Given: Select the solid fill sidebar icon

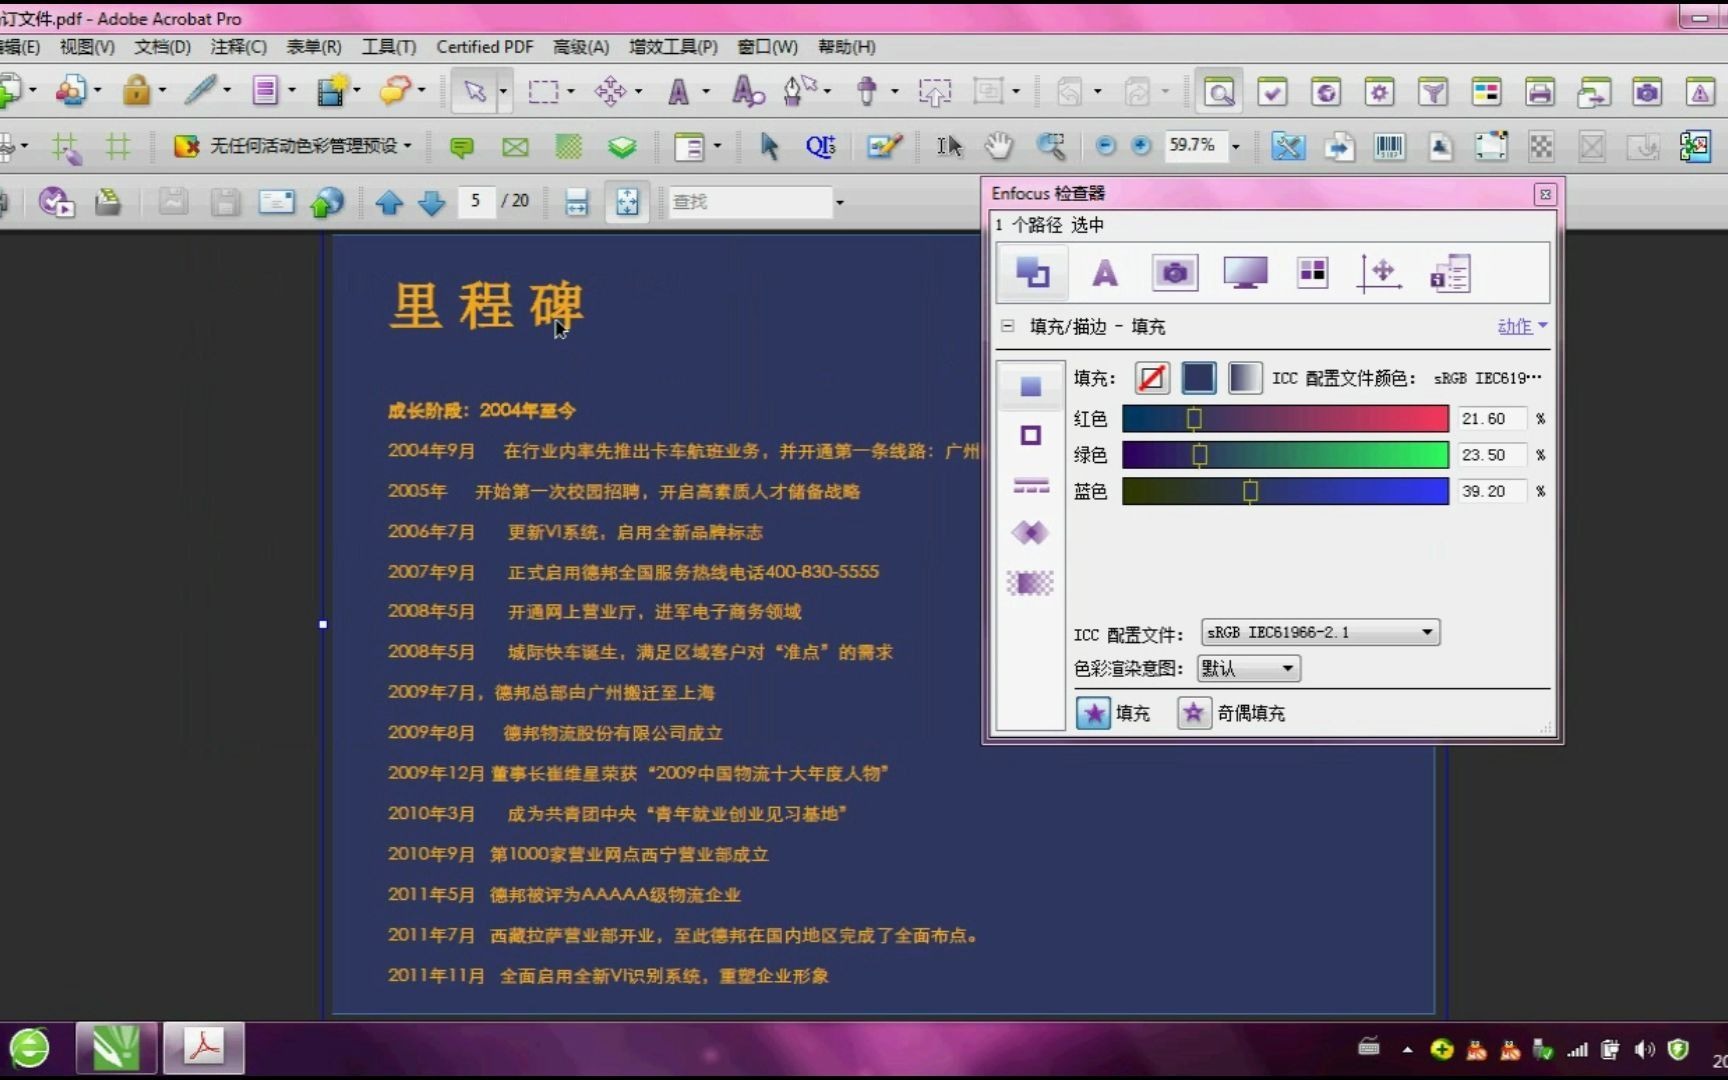Looking at the screenshot, I should pos(1030,386).
